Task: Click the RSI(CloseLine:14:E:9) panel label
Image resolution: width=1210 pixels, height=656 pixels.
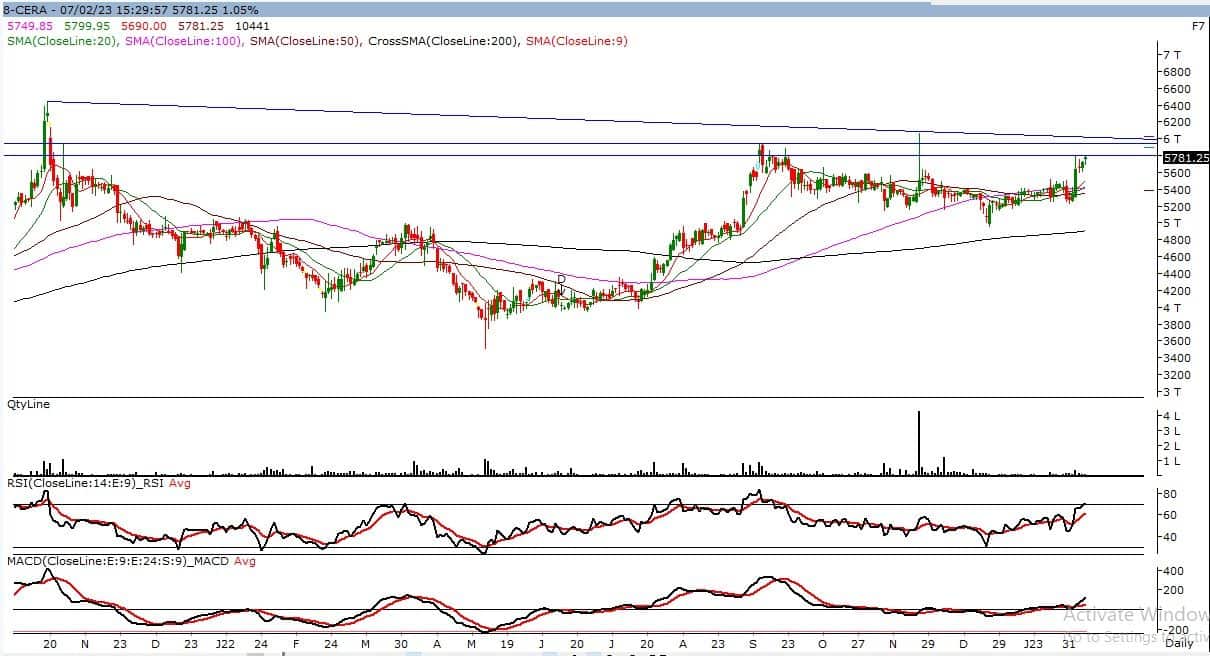Action: pos(84,484)
